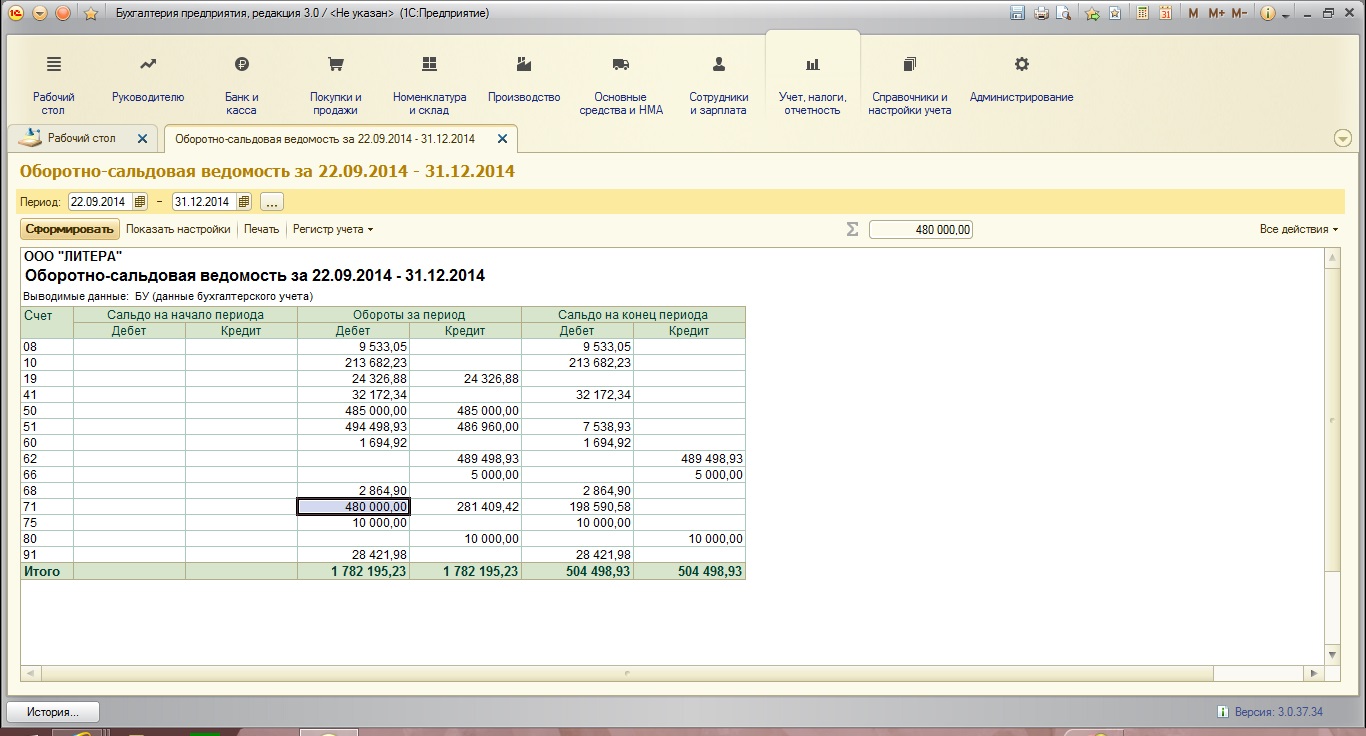Viewport: 1366px width, 736px height.
Task: Open calendar picker for start date
Action: (140, 202)
